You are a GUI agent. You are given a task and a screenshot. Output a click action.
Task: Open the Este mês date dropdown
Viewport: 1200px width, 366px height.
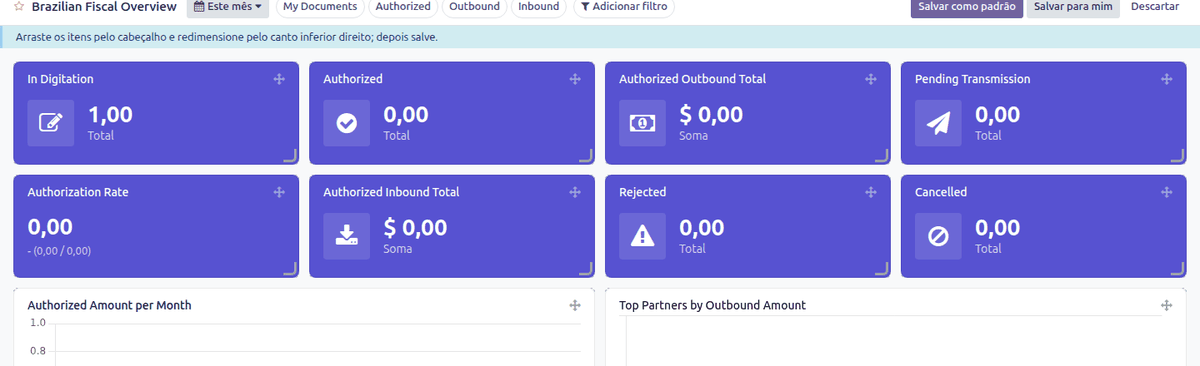(228, 7)
